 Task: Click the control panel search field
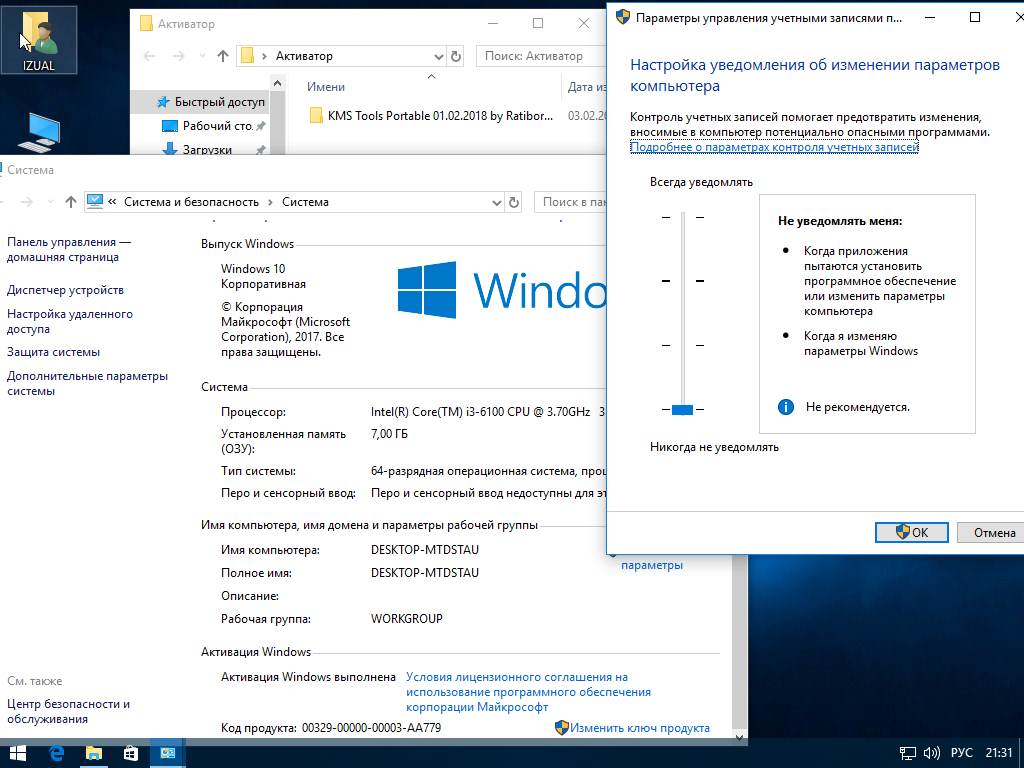click(571, 202)
